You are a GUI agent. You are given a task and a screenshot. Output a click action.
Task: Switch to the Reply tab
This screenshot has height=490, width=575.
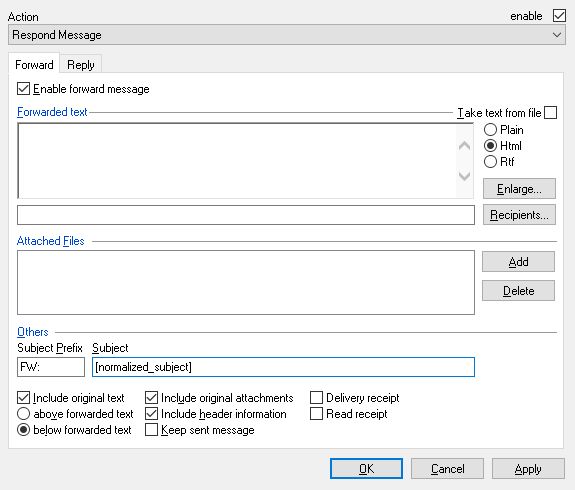tap(81, 65)
